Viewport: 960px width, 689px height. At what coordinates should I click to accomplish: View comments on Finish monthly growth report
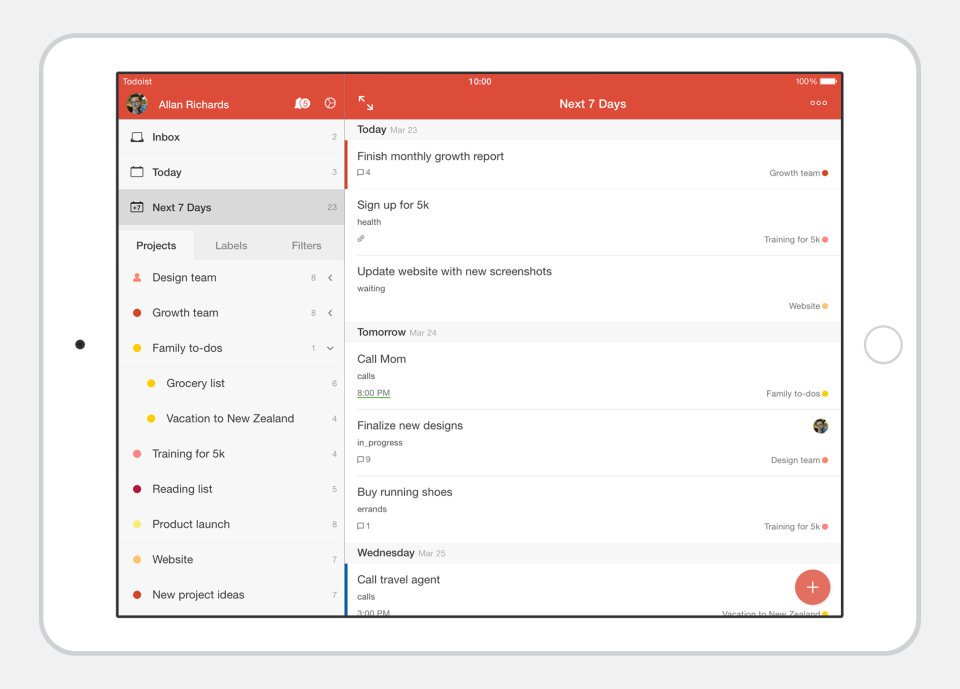pyautogui.click(x=361, y=172)
